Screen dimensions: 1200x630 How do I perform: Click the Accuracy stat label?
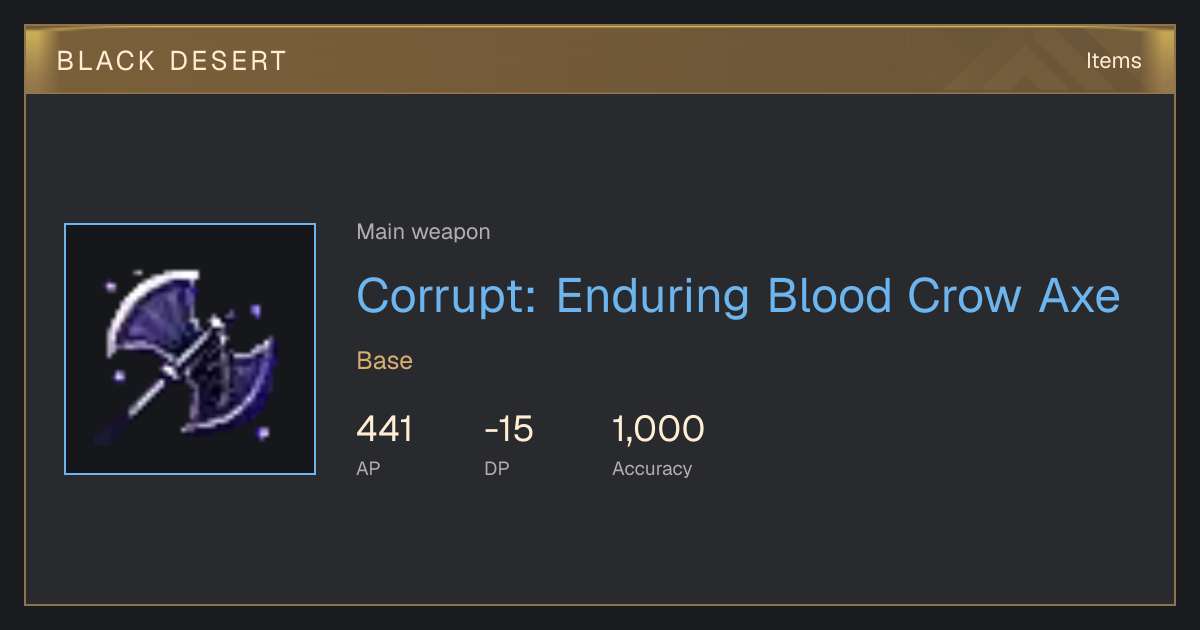pyautogui.click(x=652, y=468)
